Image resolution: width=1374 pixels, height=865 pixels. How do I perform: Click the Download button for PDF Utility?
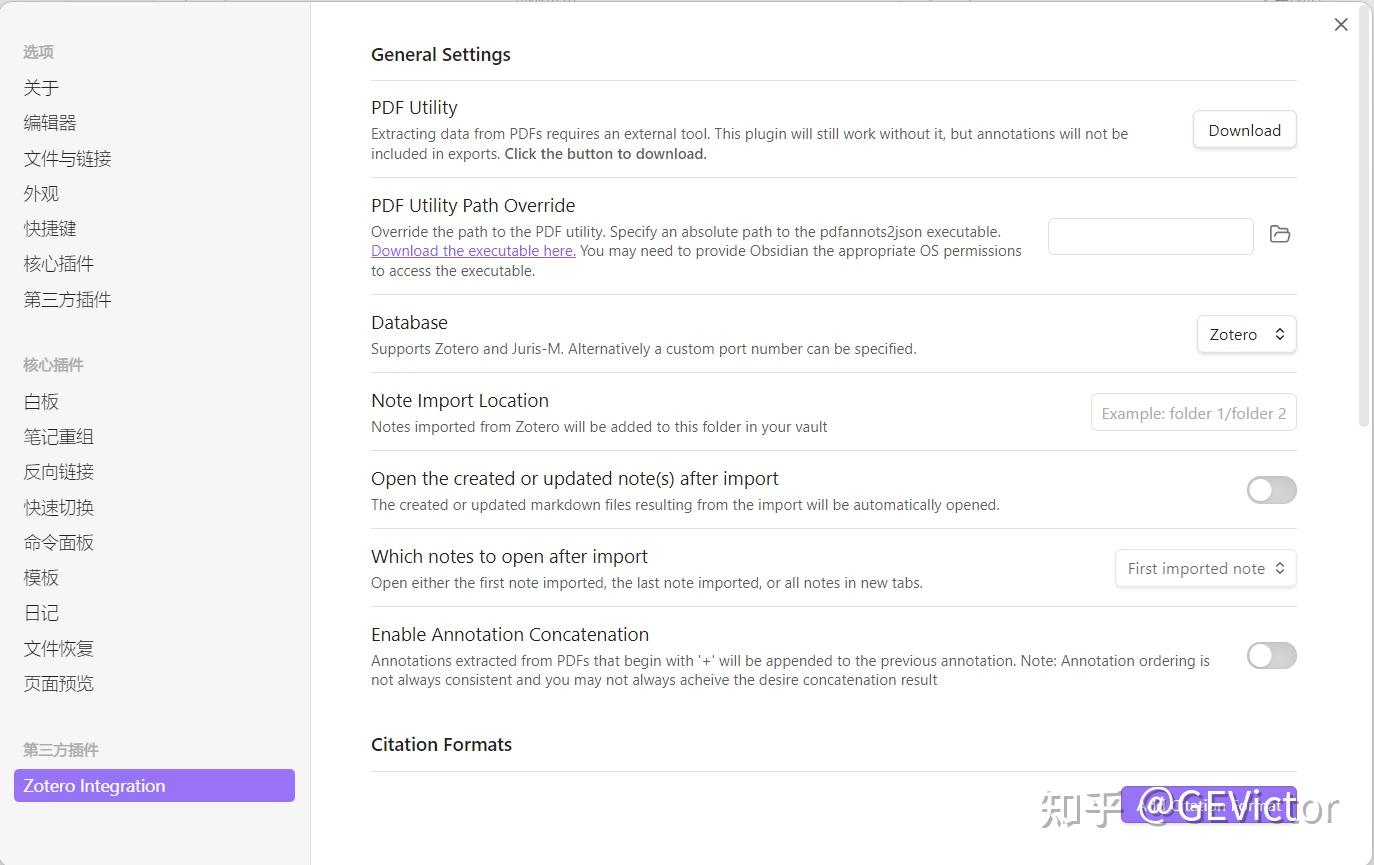(1244, 130)
